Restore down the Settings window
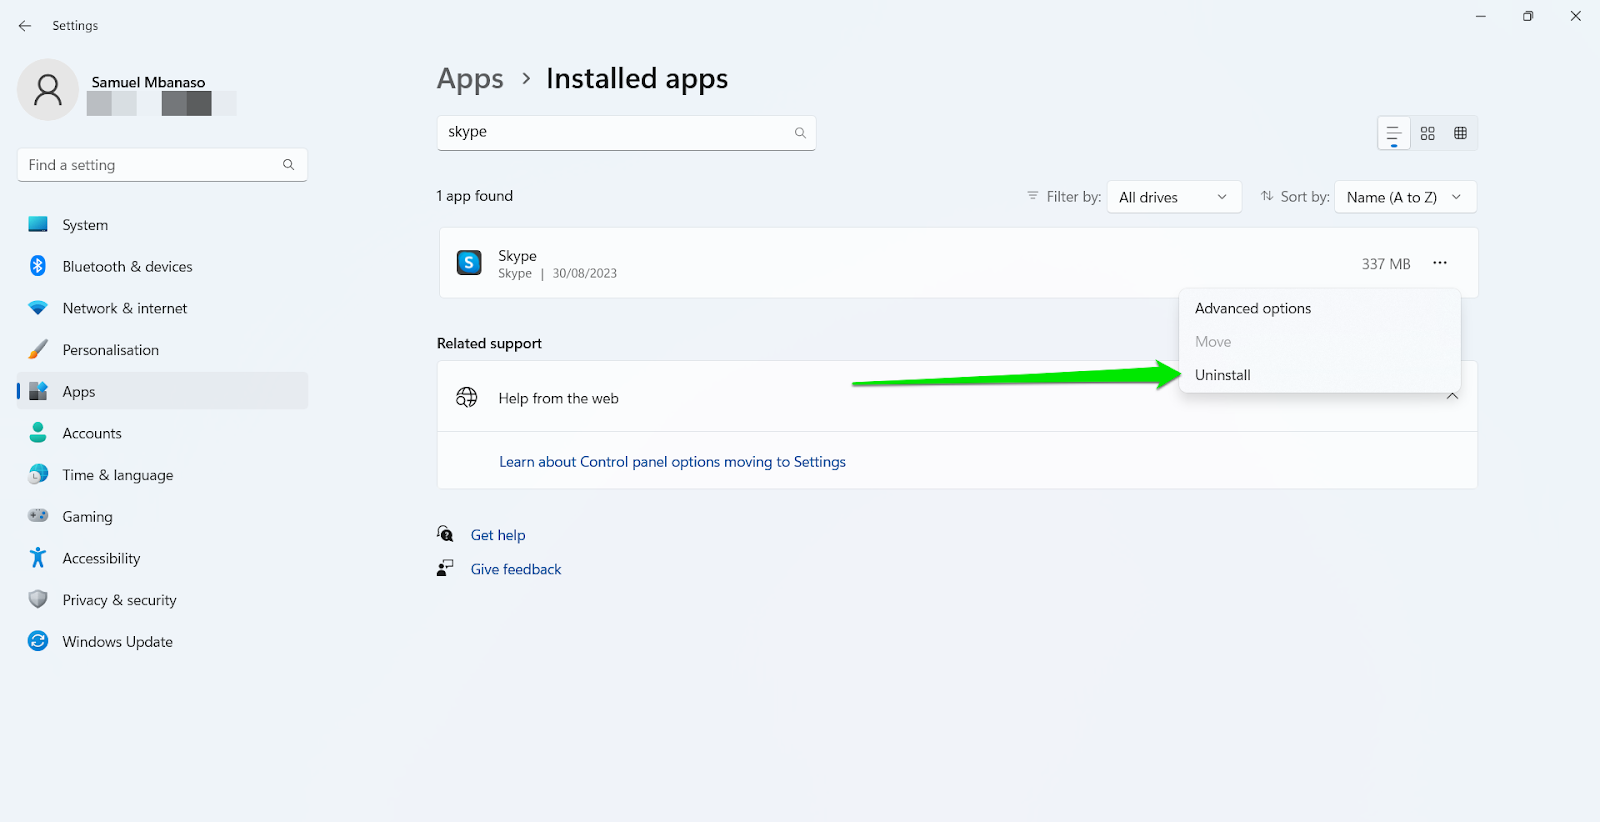Screen dimensions: 1600x822 pyautogui.click(x=1528, y=16)
